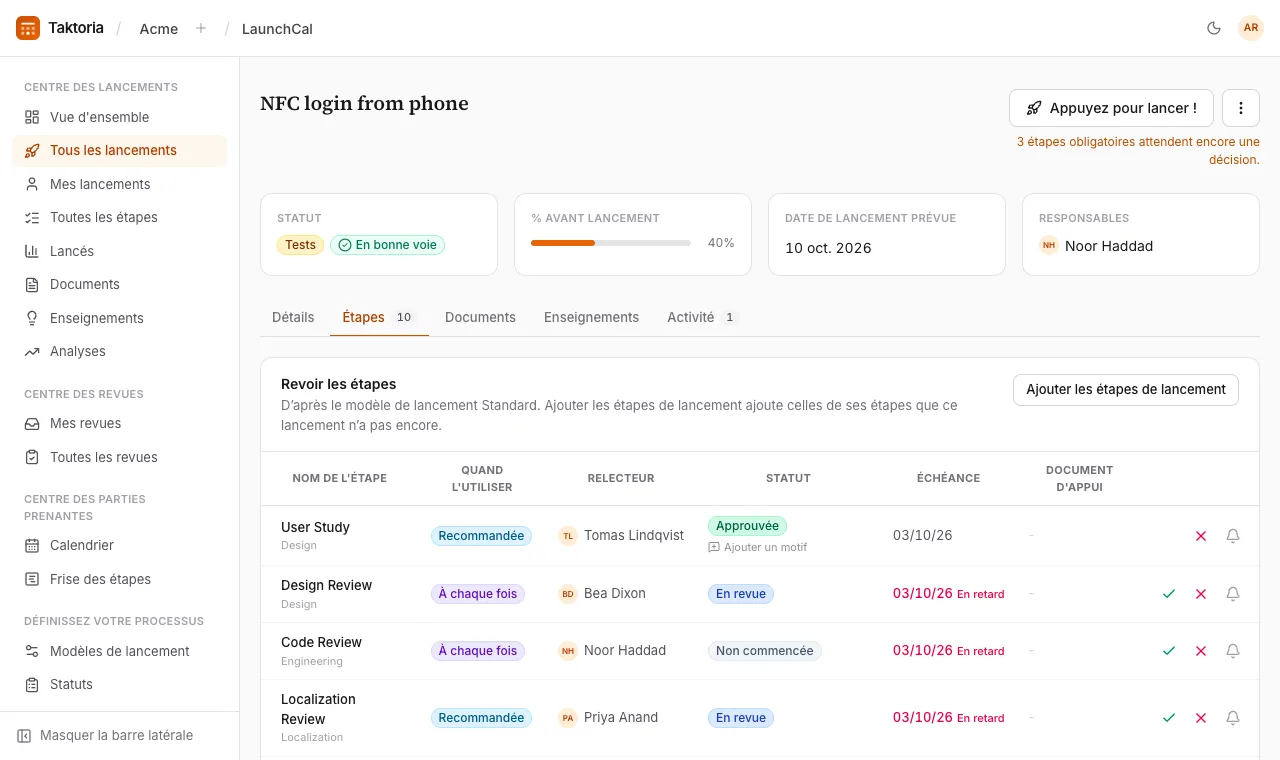This screenshot has width=1280, height=760.
Task: Open the Enseignements tab
Action: [x=591, y=317]
